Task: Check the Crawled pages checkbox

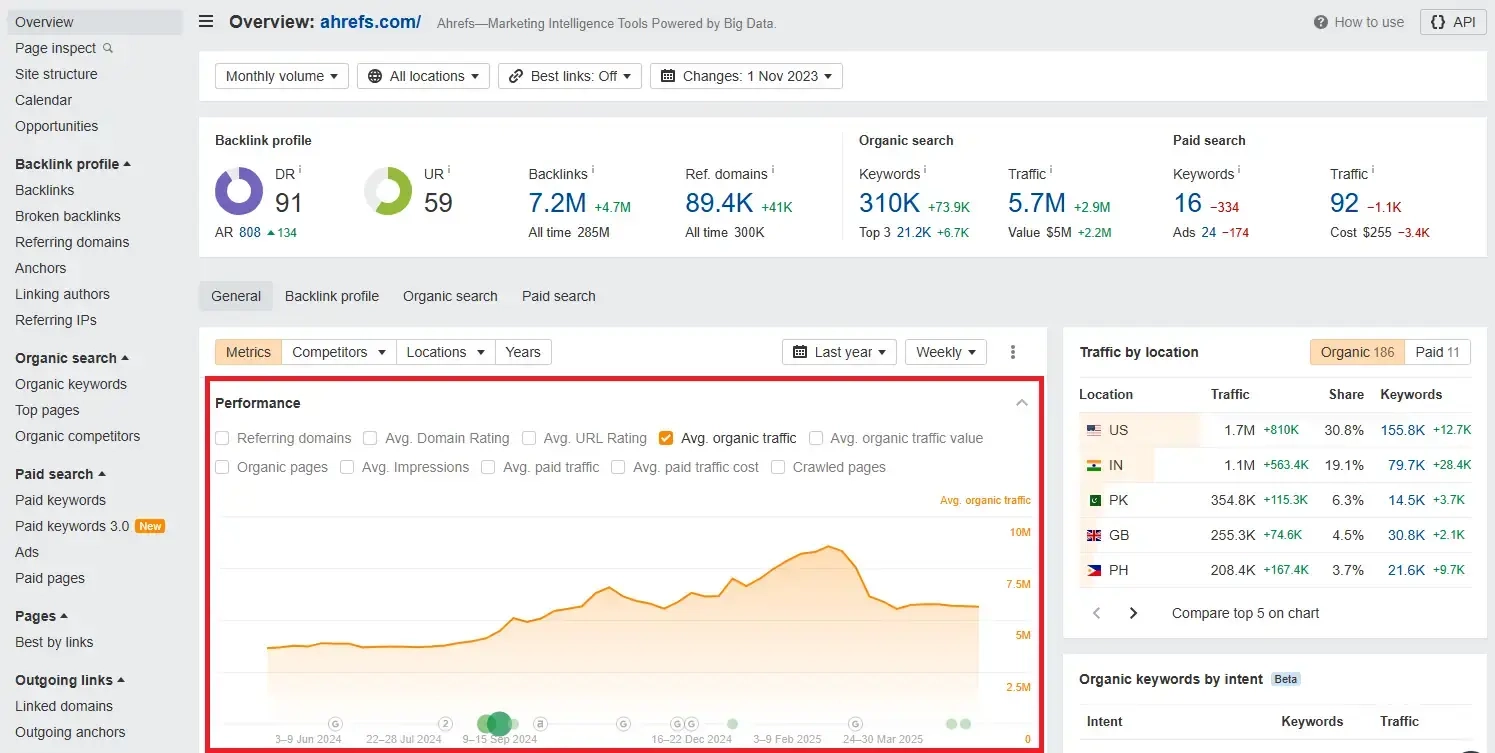Action: pos(778,467)
